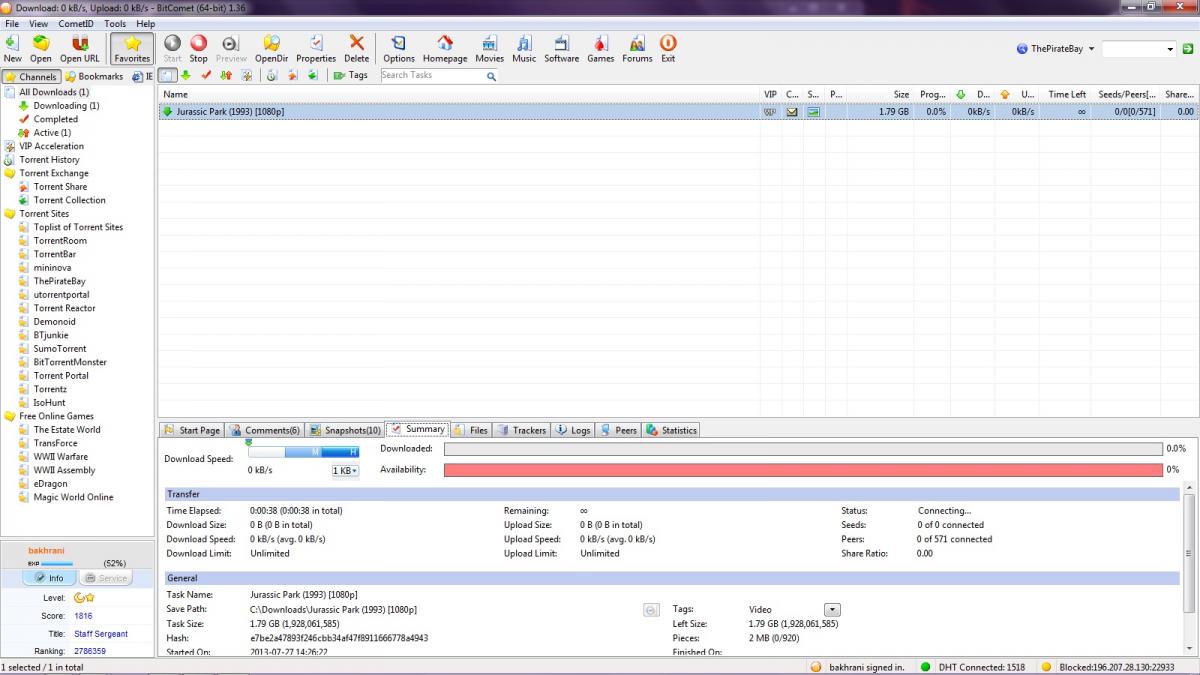Sort tasks by Time Left column
The height and width of the screenshot is (675, 1200).
pos(1065,94)
